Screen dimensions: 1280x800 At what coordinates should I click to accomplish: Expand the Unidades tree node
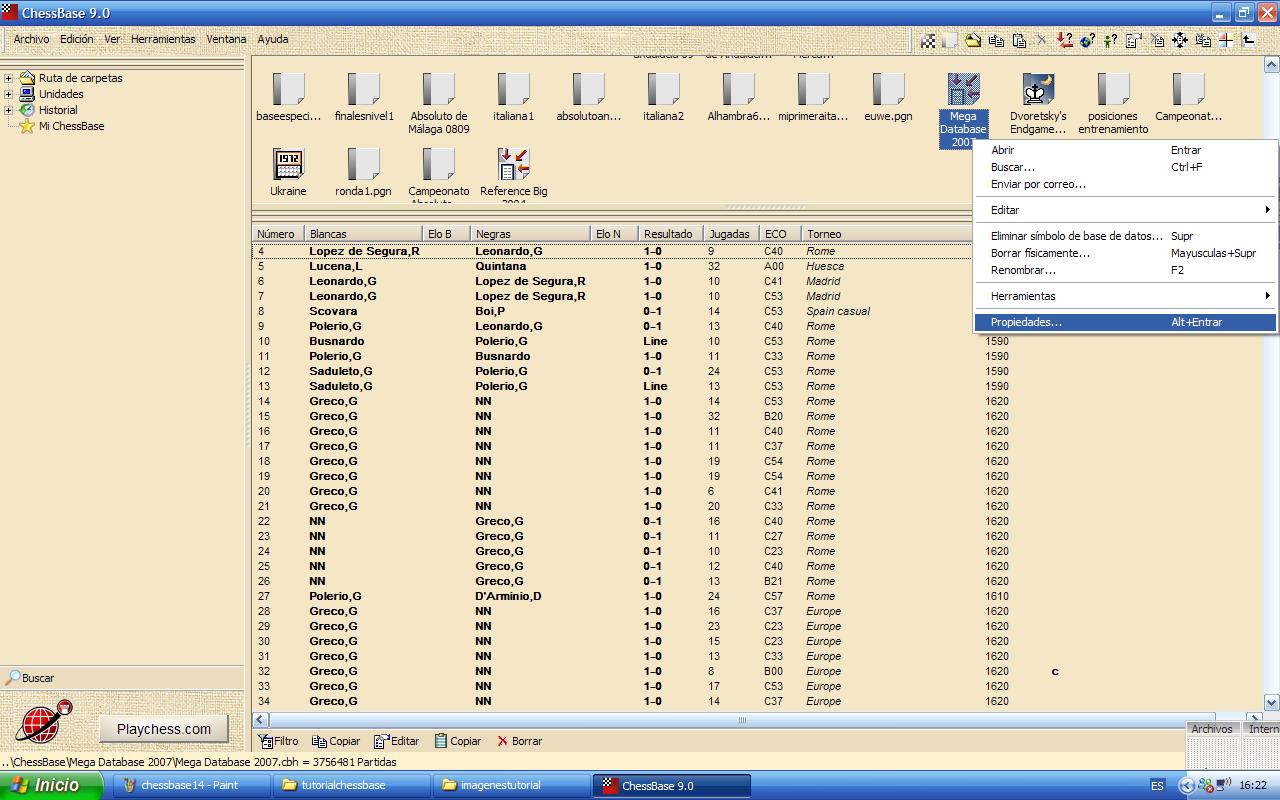tap(8, 94)
